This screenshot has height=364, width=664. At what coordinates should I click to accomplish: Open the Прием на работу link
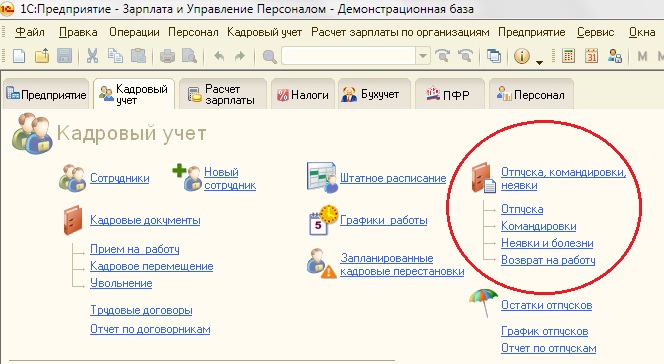[135, 249]
